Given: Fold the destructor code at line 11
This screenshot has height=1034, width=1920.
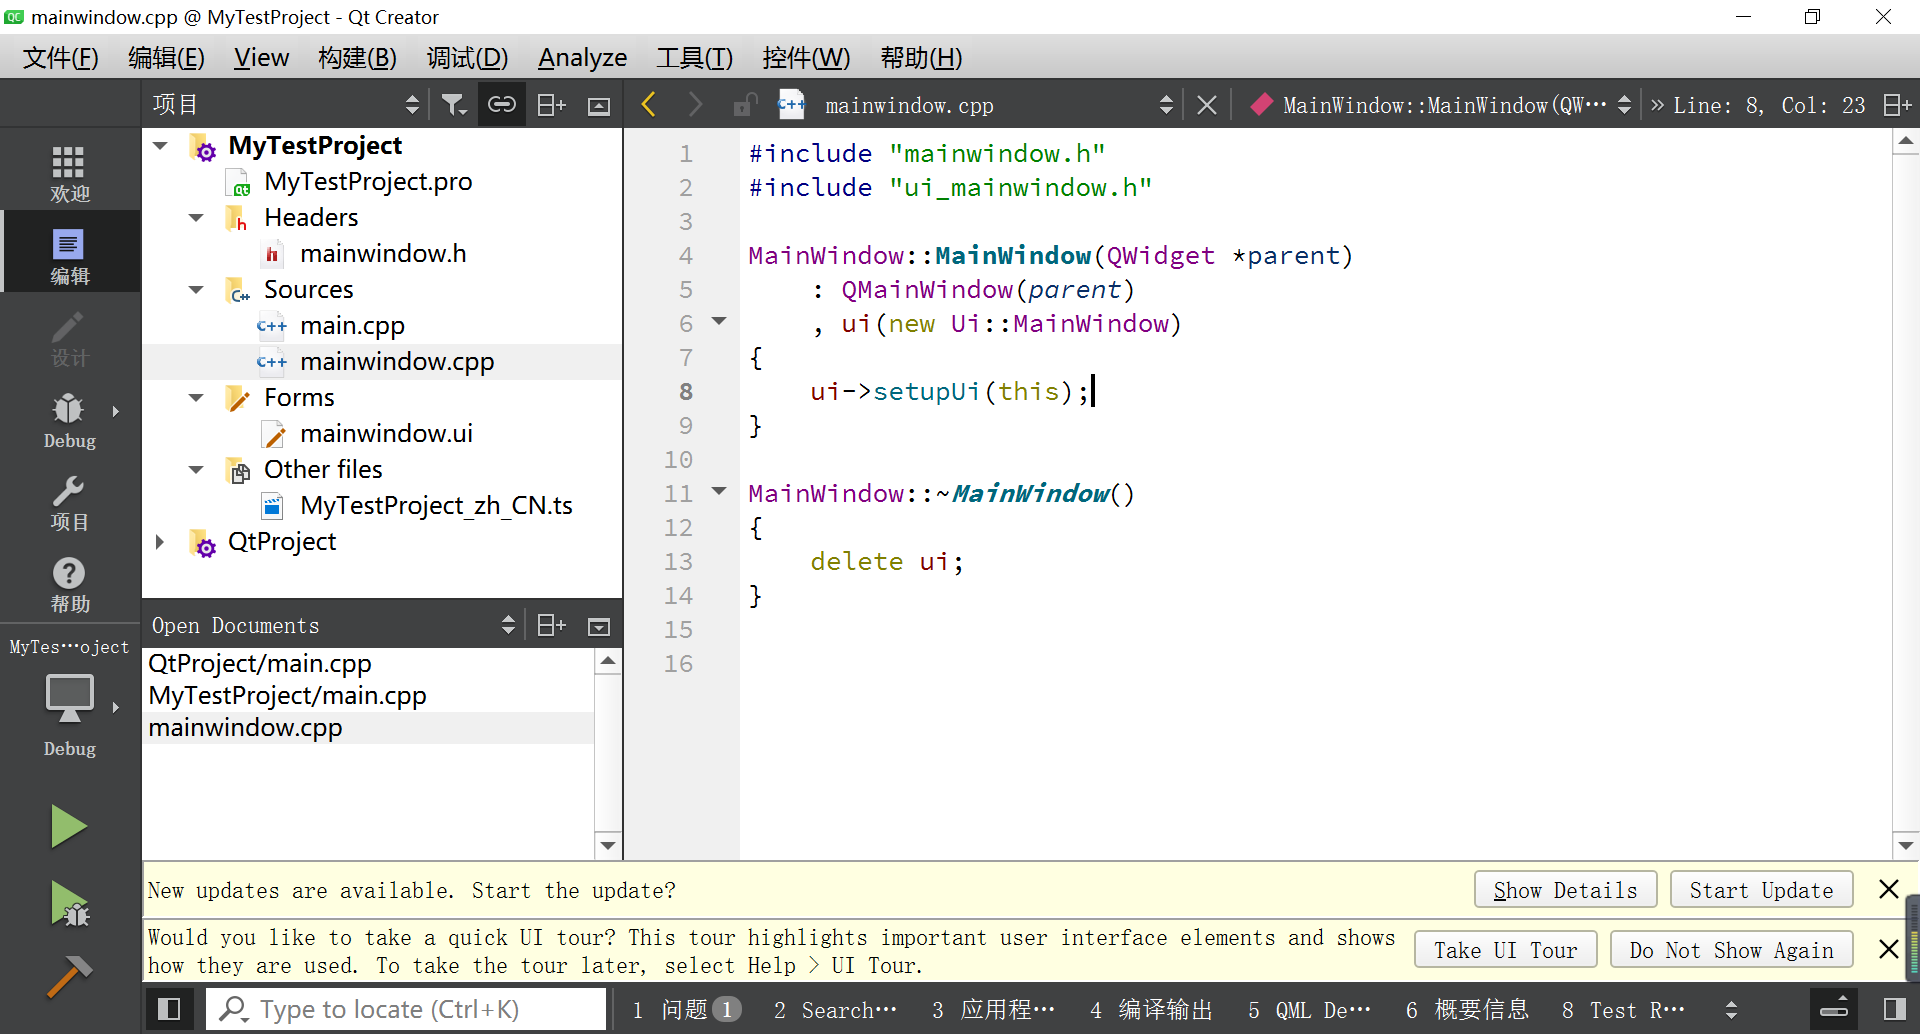Looking at the screenshot, I should coord(719,491).
